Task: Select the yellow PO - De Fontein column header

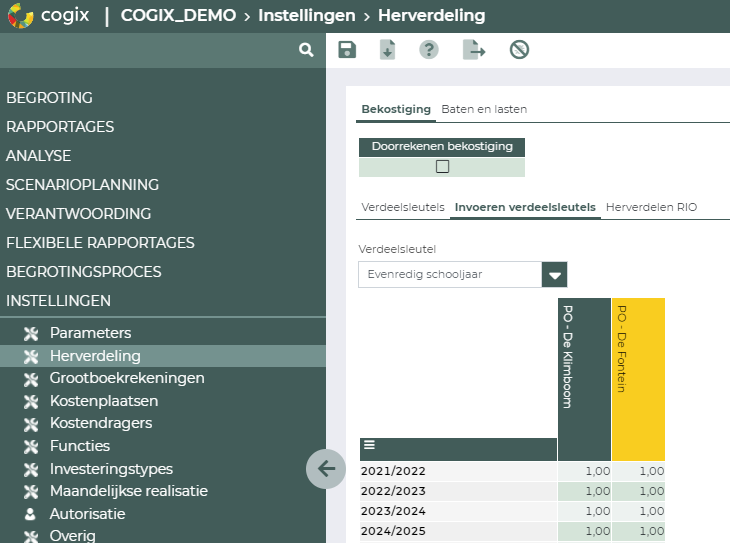Action: 638,380
